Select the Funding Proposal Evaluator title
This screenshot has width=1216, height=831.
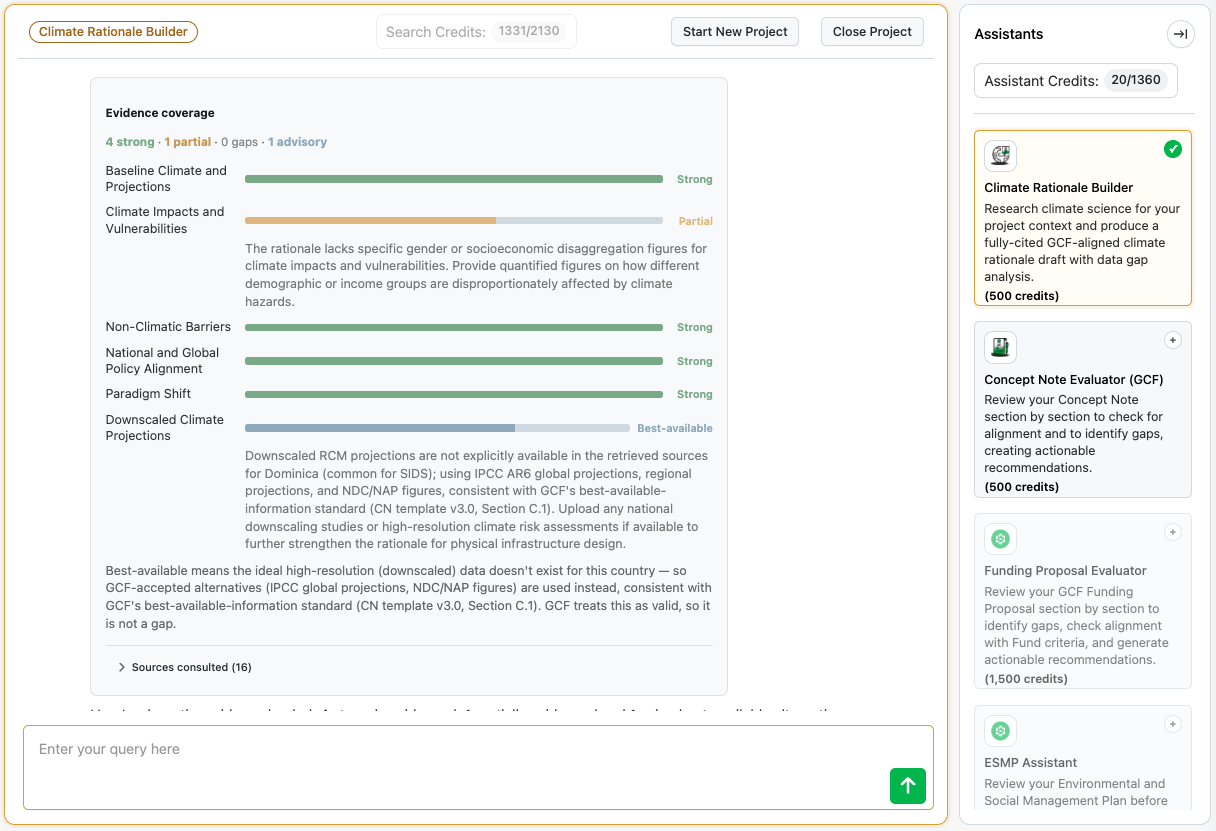point(1065,571)
